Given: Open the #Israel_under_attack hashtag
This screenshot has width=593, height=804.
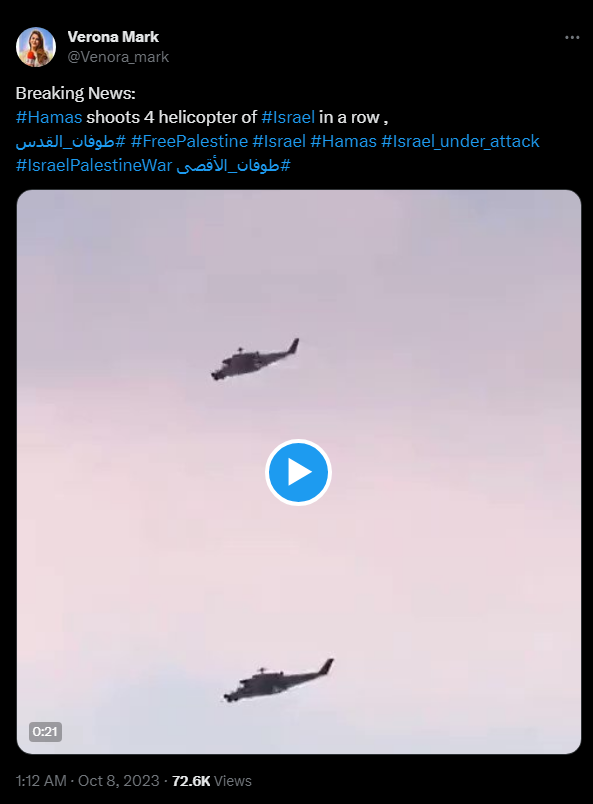Looking at the screenshot, I should click(x=460, y=141).
